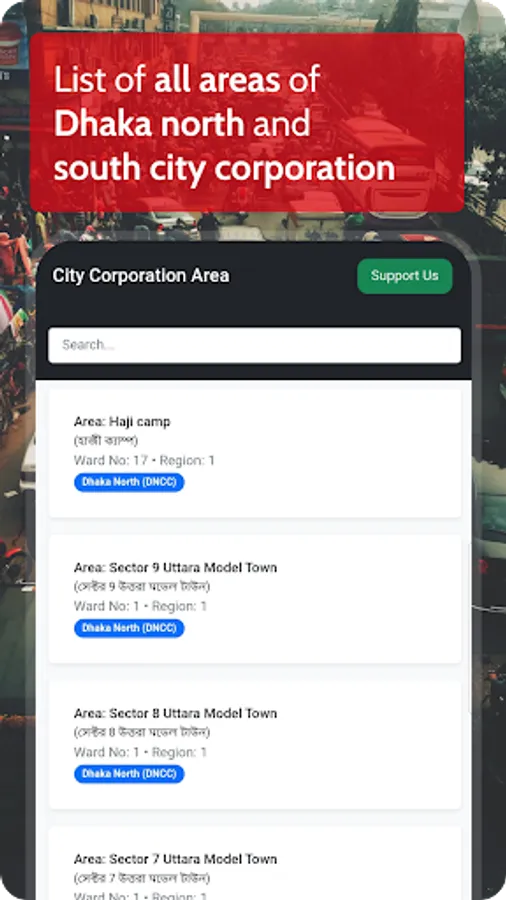Click the City Corporation Area header title

(141, 276)
